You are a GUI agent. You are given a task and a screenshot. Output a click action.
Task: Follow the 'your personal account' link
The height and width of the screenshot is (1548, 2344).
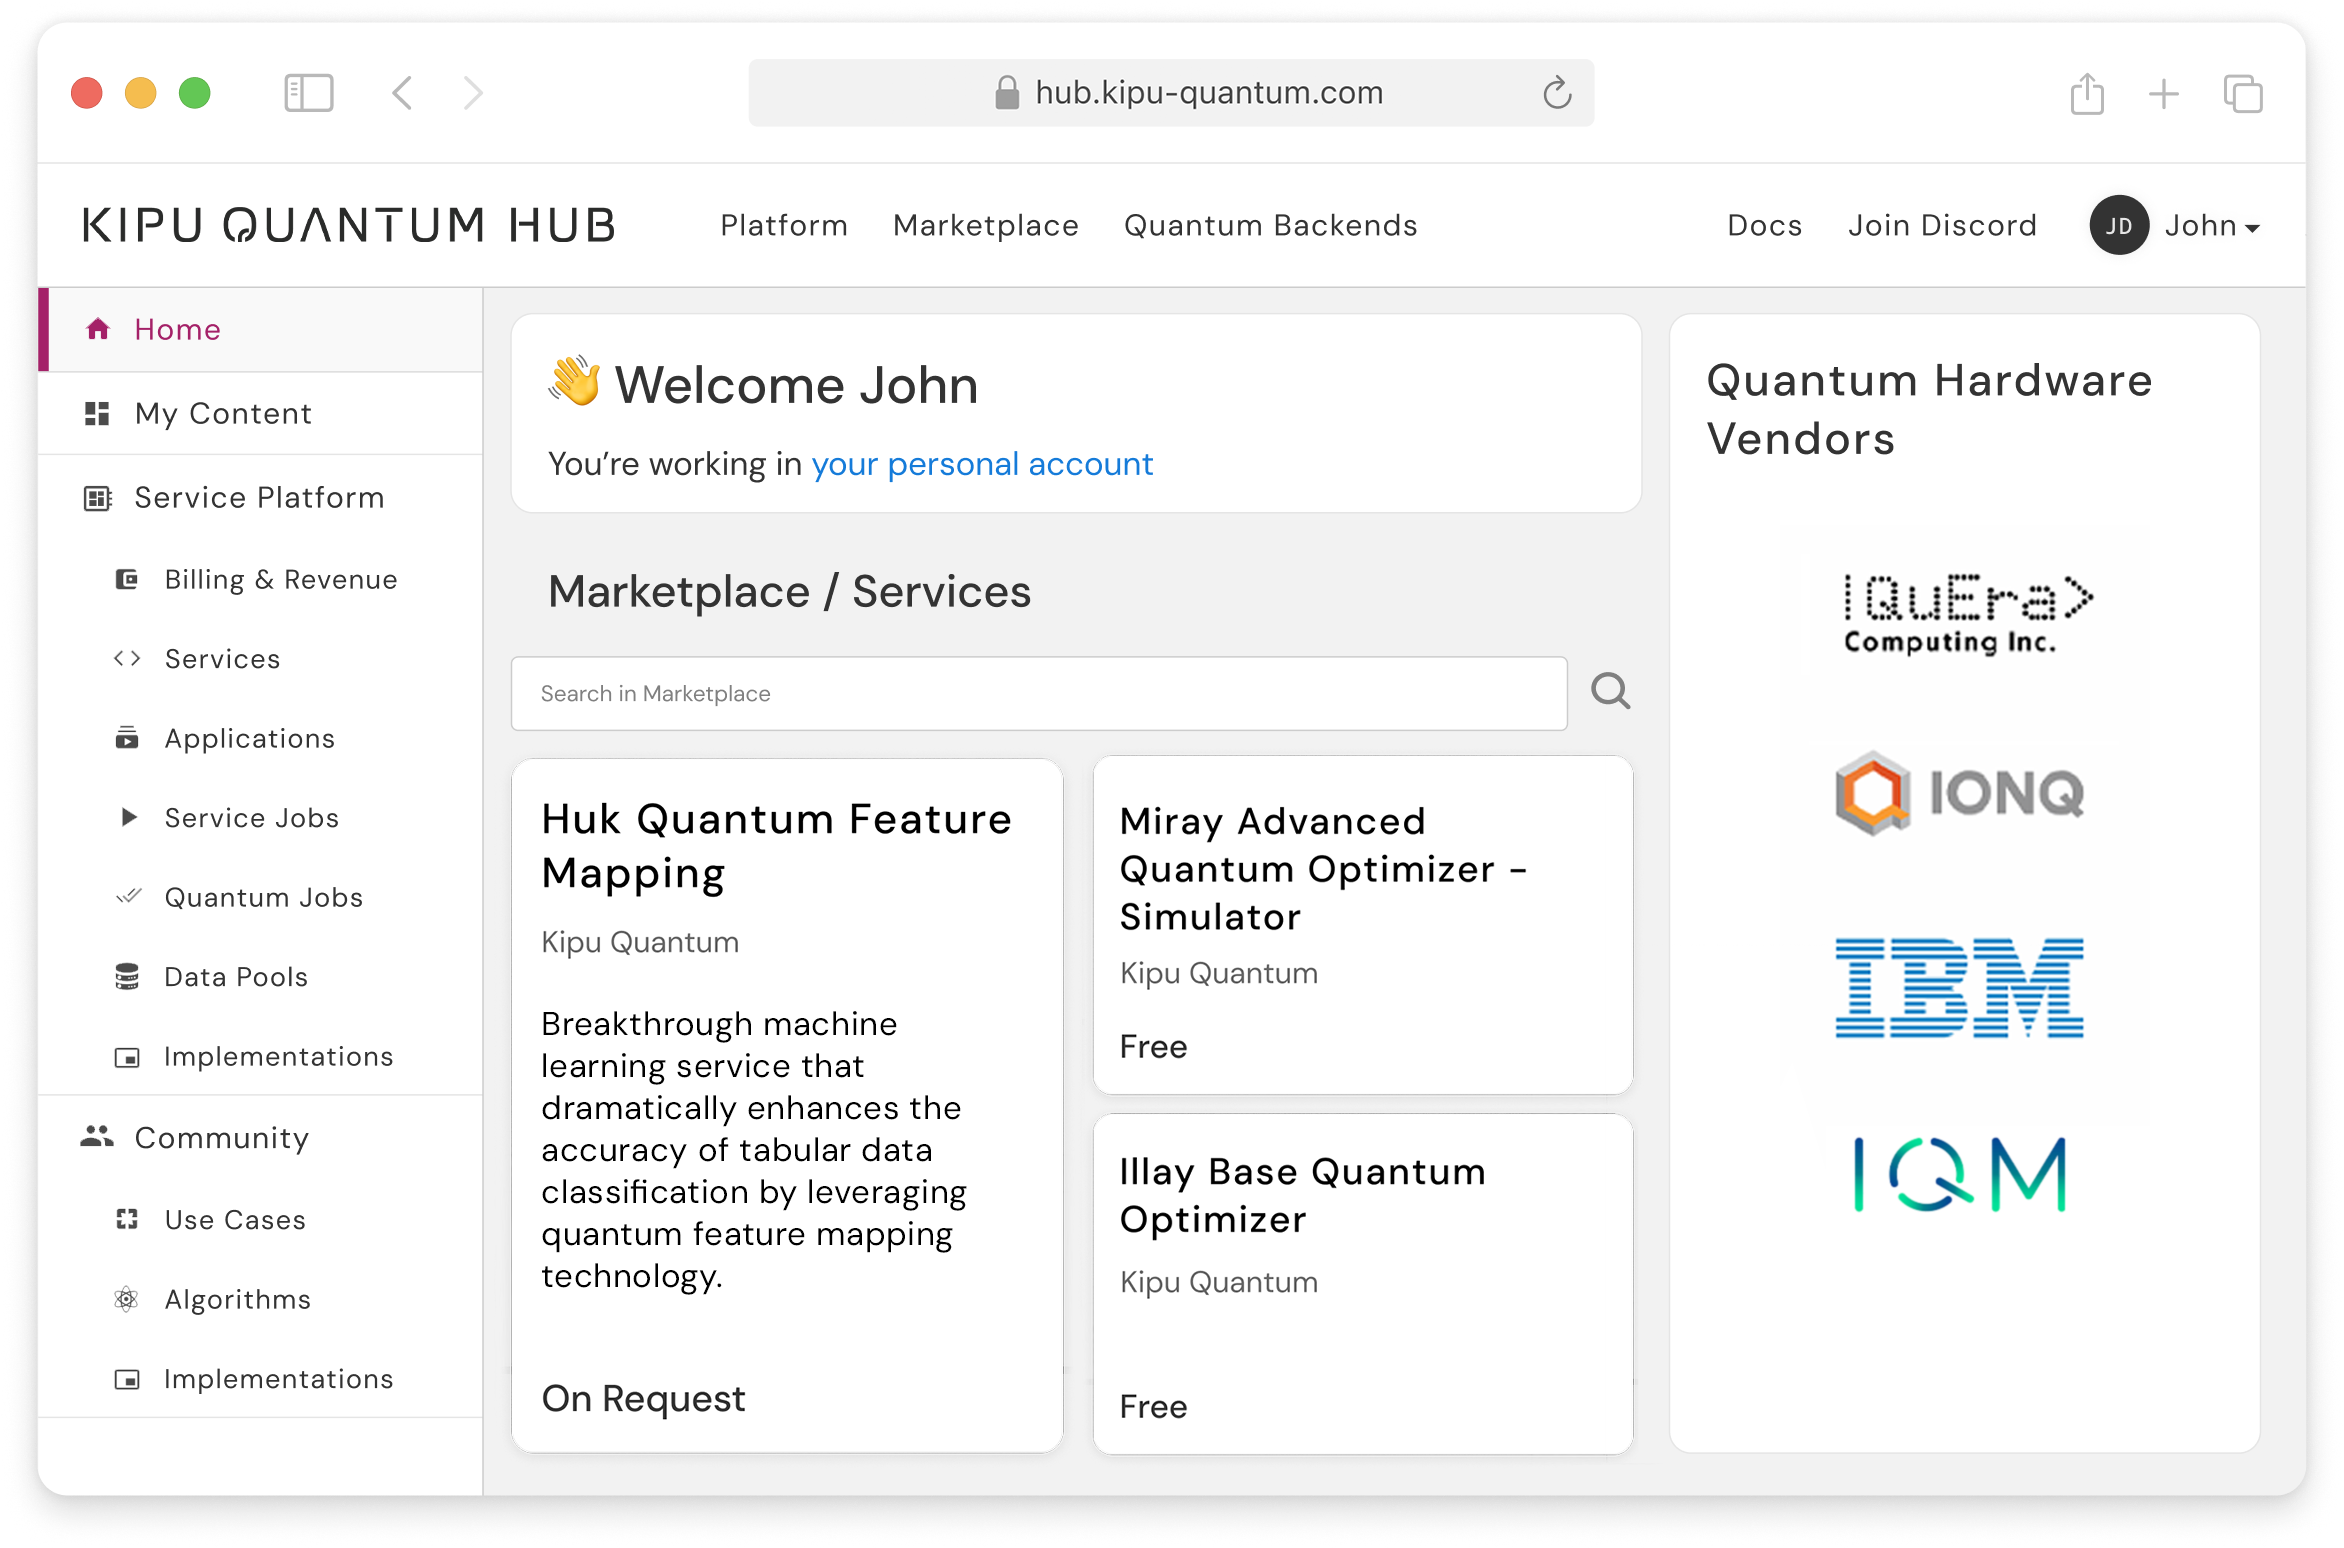coord(981,464)
